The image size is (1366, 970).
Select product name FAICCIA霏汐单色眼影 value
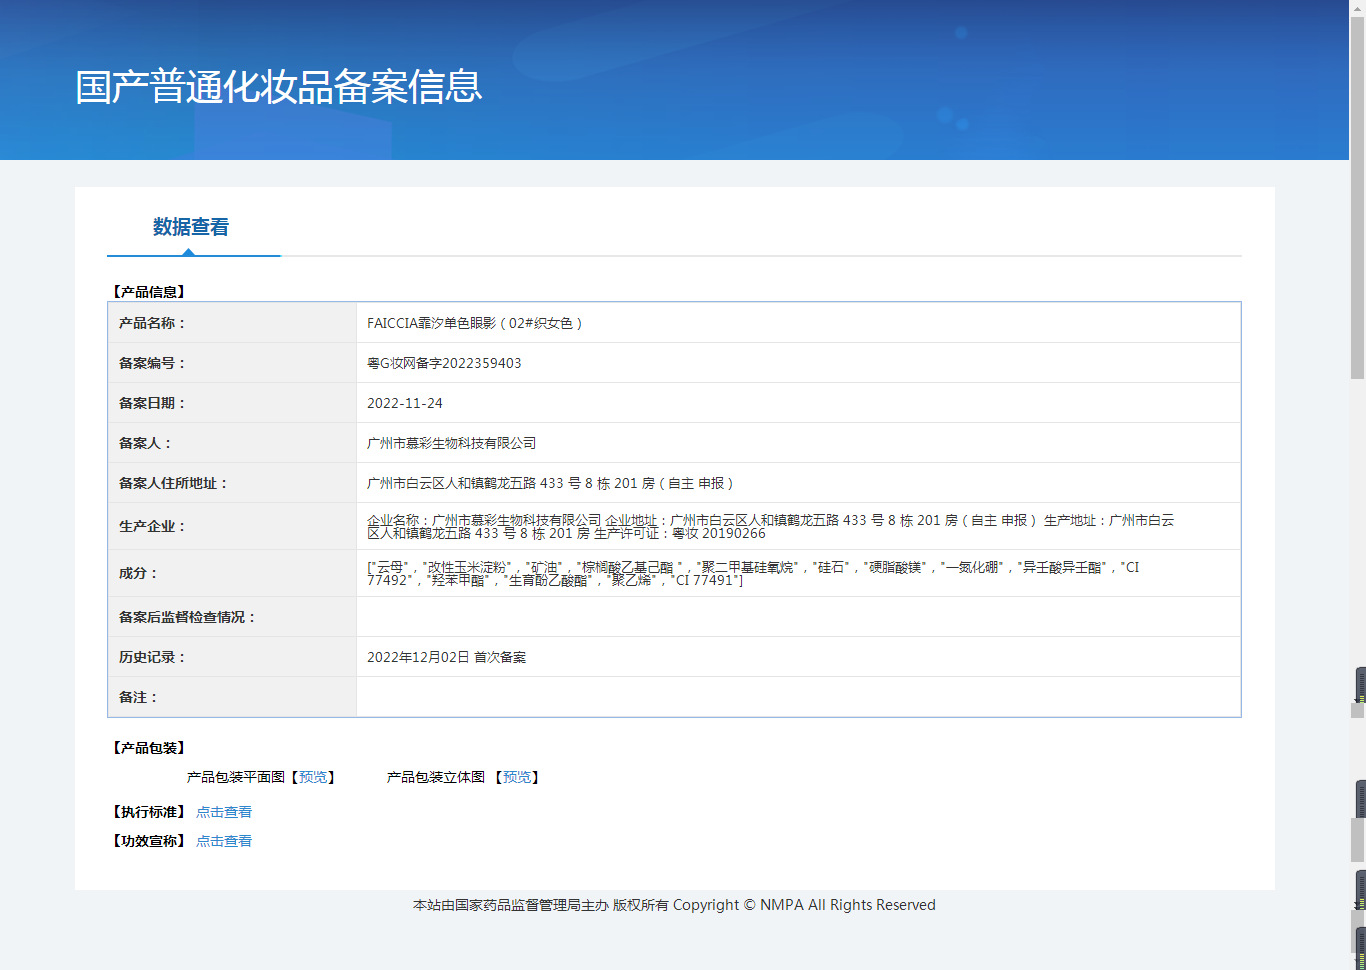pos(475,323)
